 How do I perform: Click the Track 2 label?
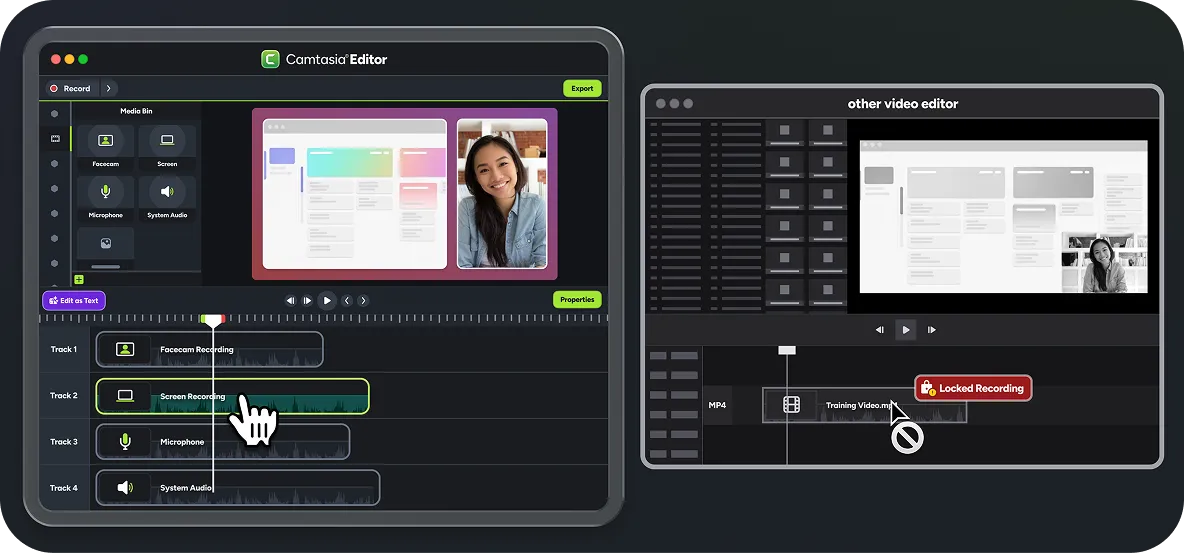(x=64, y=395)
